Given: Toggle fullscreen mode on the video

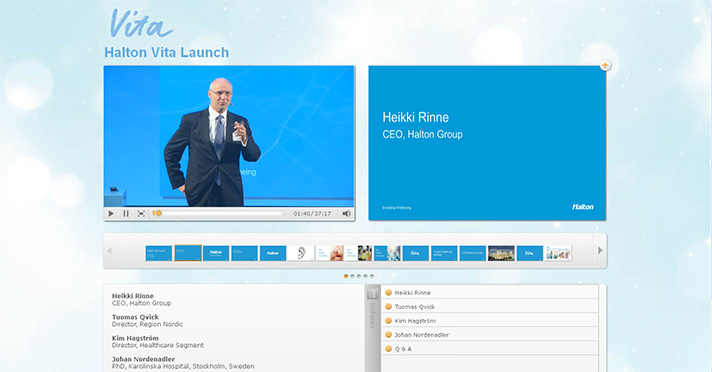Looking at the screenshot, I should coord(141,213).
